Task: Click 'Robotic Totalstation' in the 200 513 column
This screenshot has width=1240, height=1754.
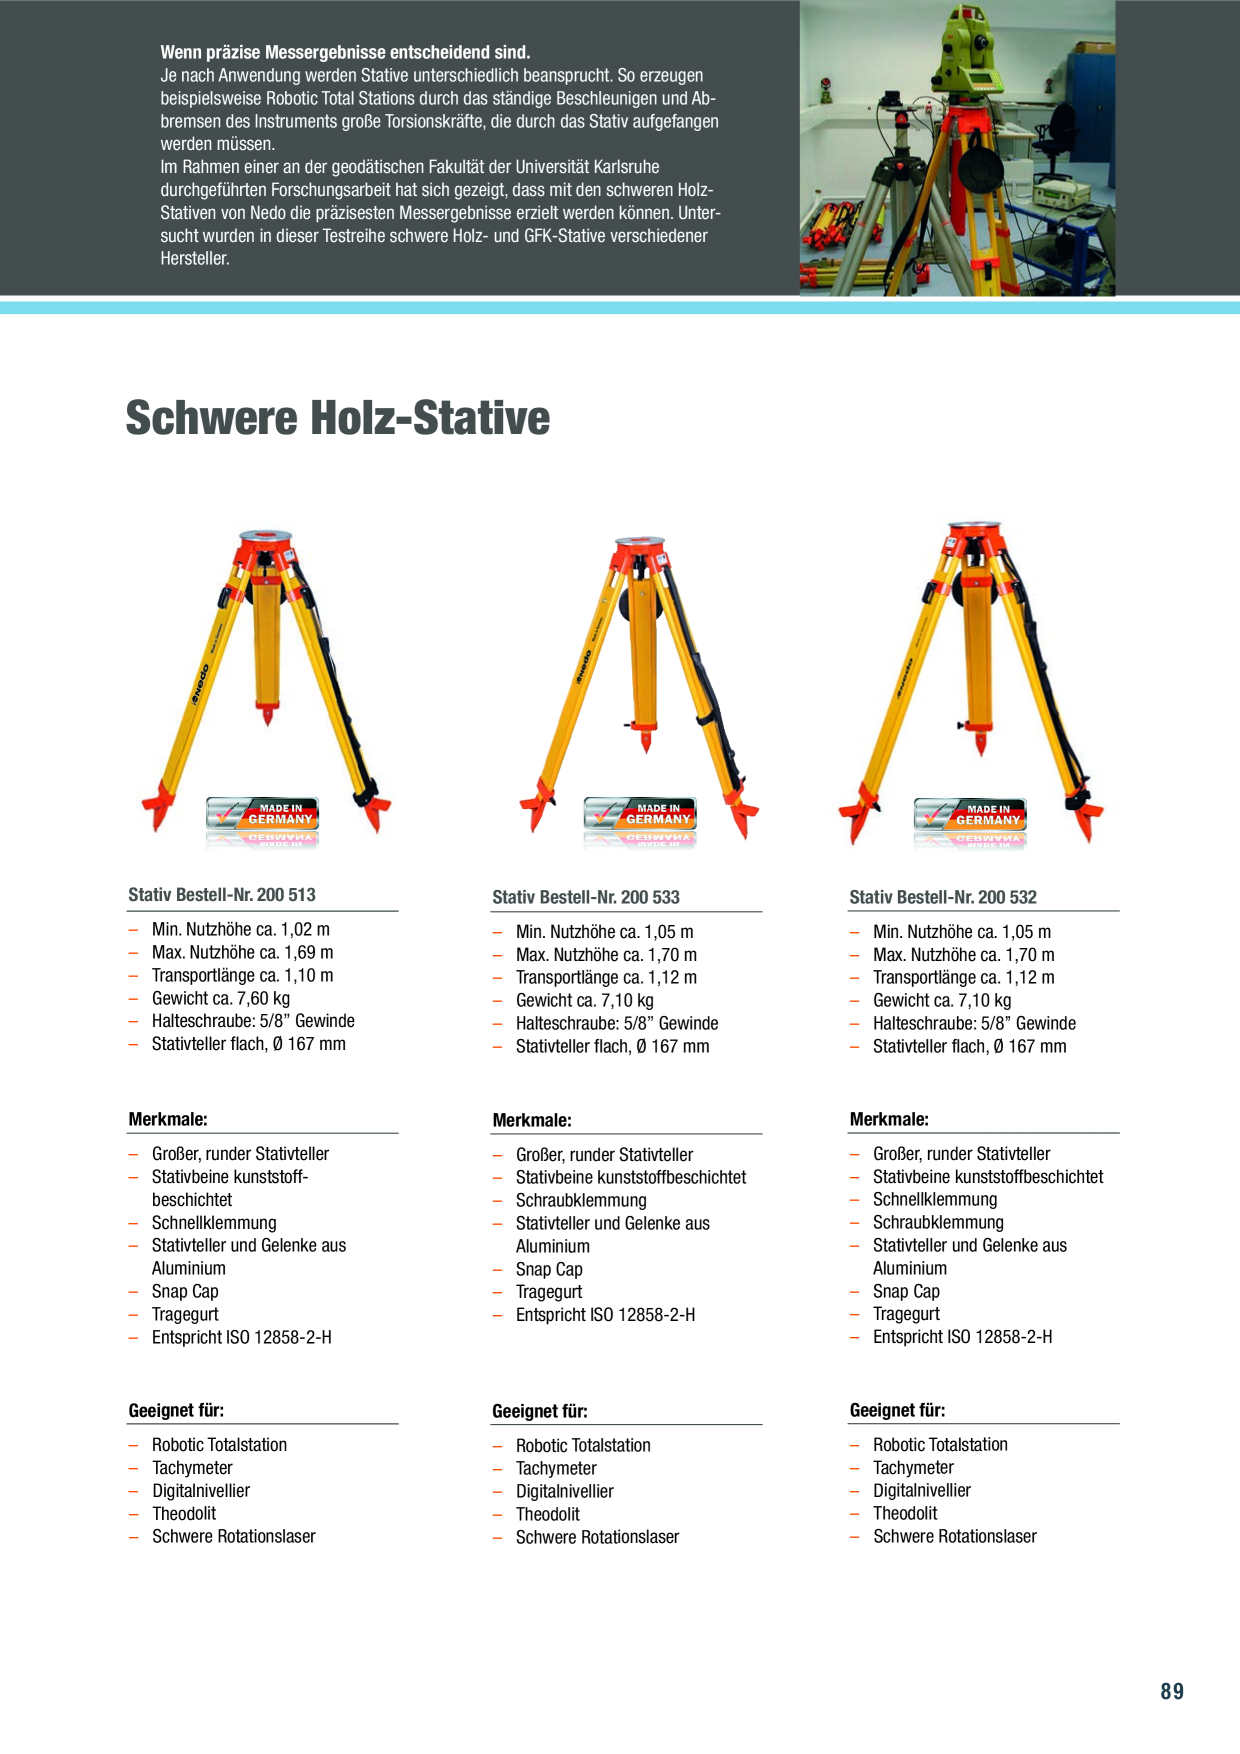Action: [219, 1445]
